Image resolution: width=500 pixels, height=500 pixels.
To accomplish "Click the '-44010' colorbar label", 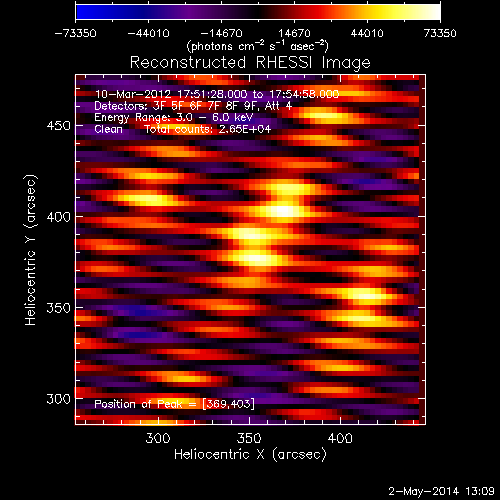I will [x=149, y=33].
